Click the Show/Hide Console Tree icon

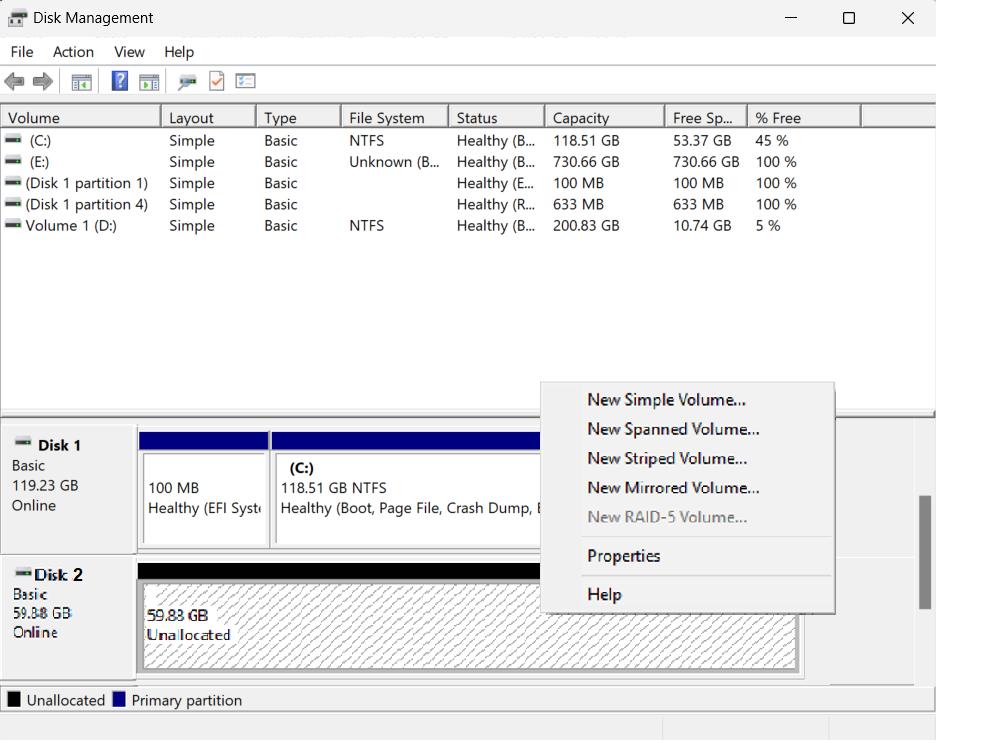(x=82, y=81)
